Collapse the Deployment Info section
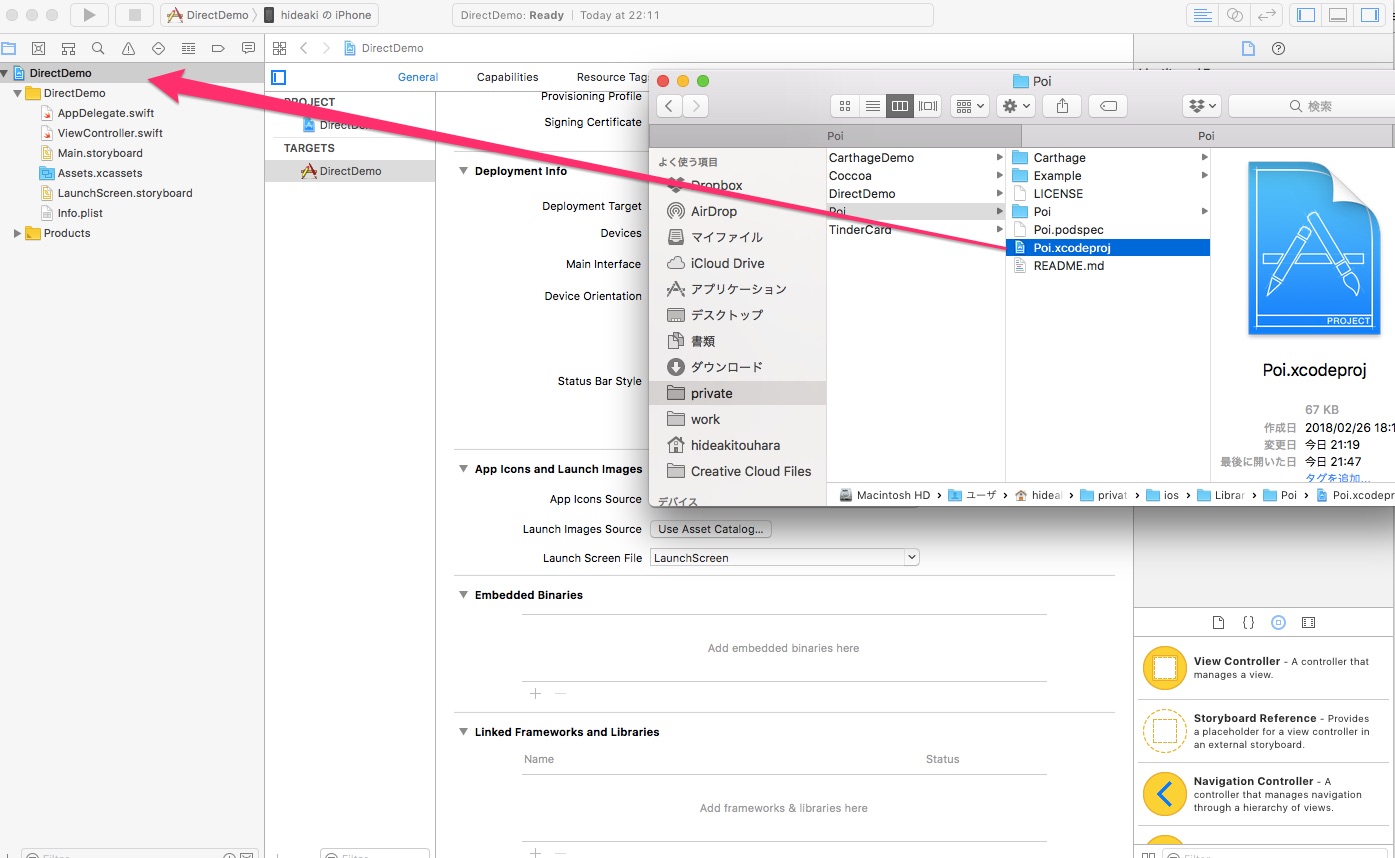The image size is (1395, 858). tap(464, 171)
